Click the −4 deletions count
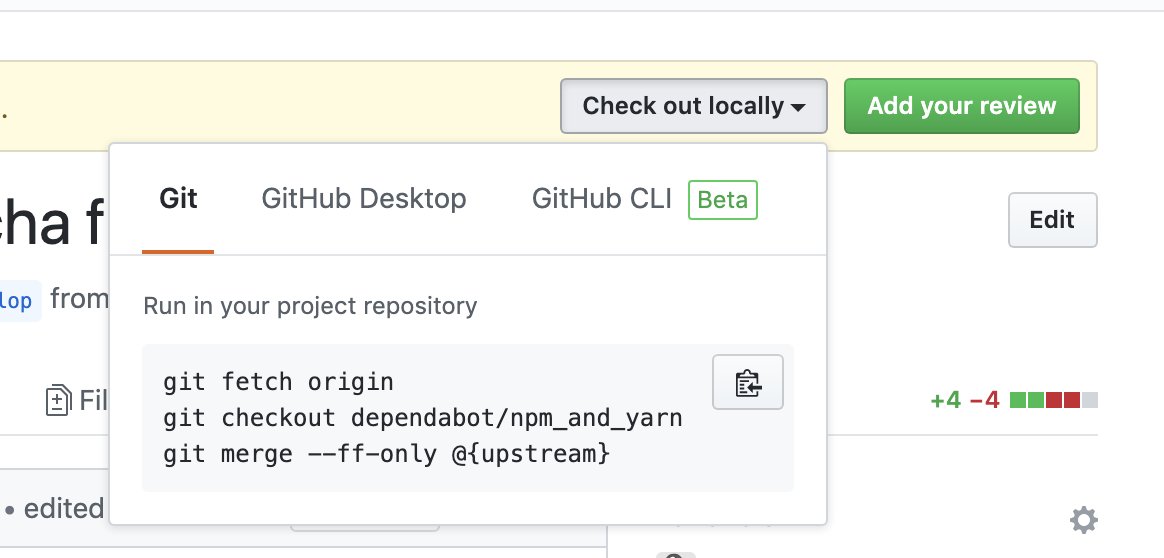The image size is (1164, 558). (984, 401)
